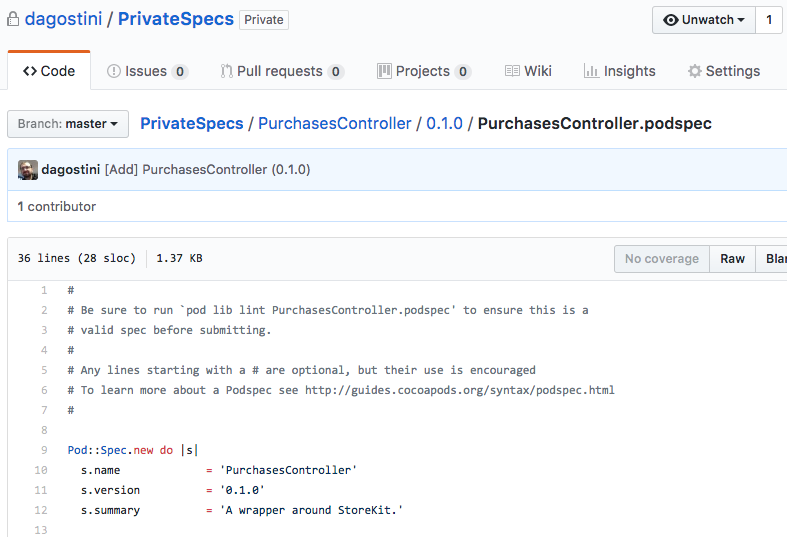Open the 0.1.0 breadcrumb folder
This screenshot has width=787, height=537.
coord(444,124)
